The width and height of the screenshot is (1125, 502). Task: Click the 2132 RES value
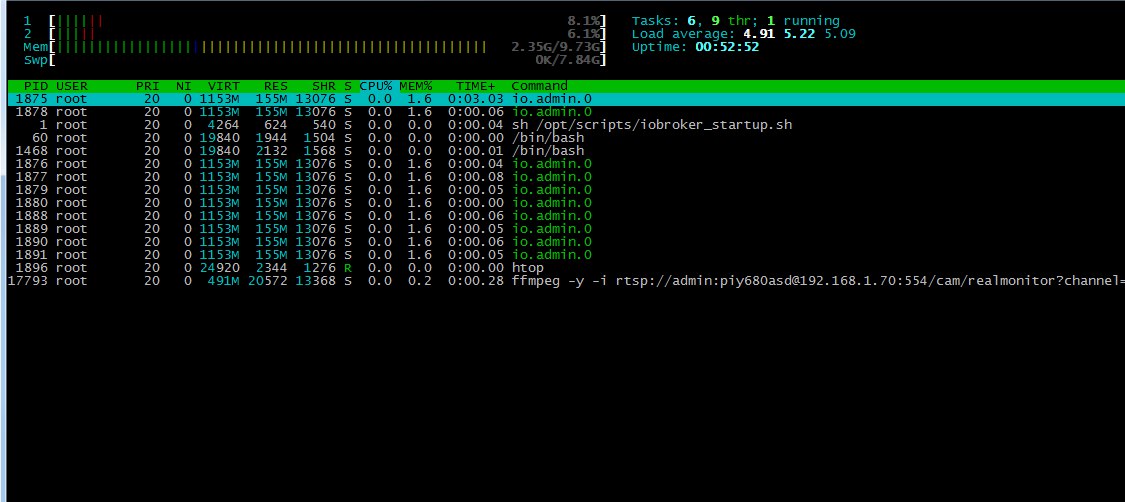(272, 151)
